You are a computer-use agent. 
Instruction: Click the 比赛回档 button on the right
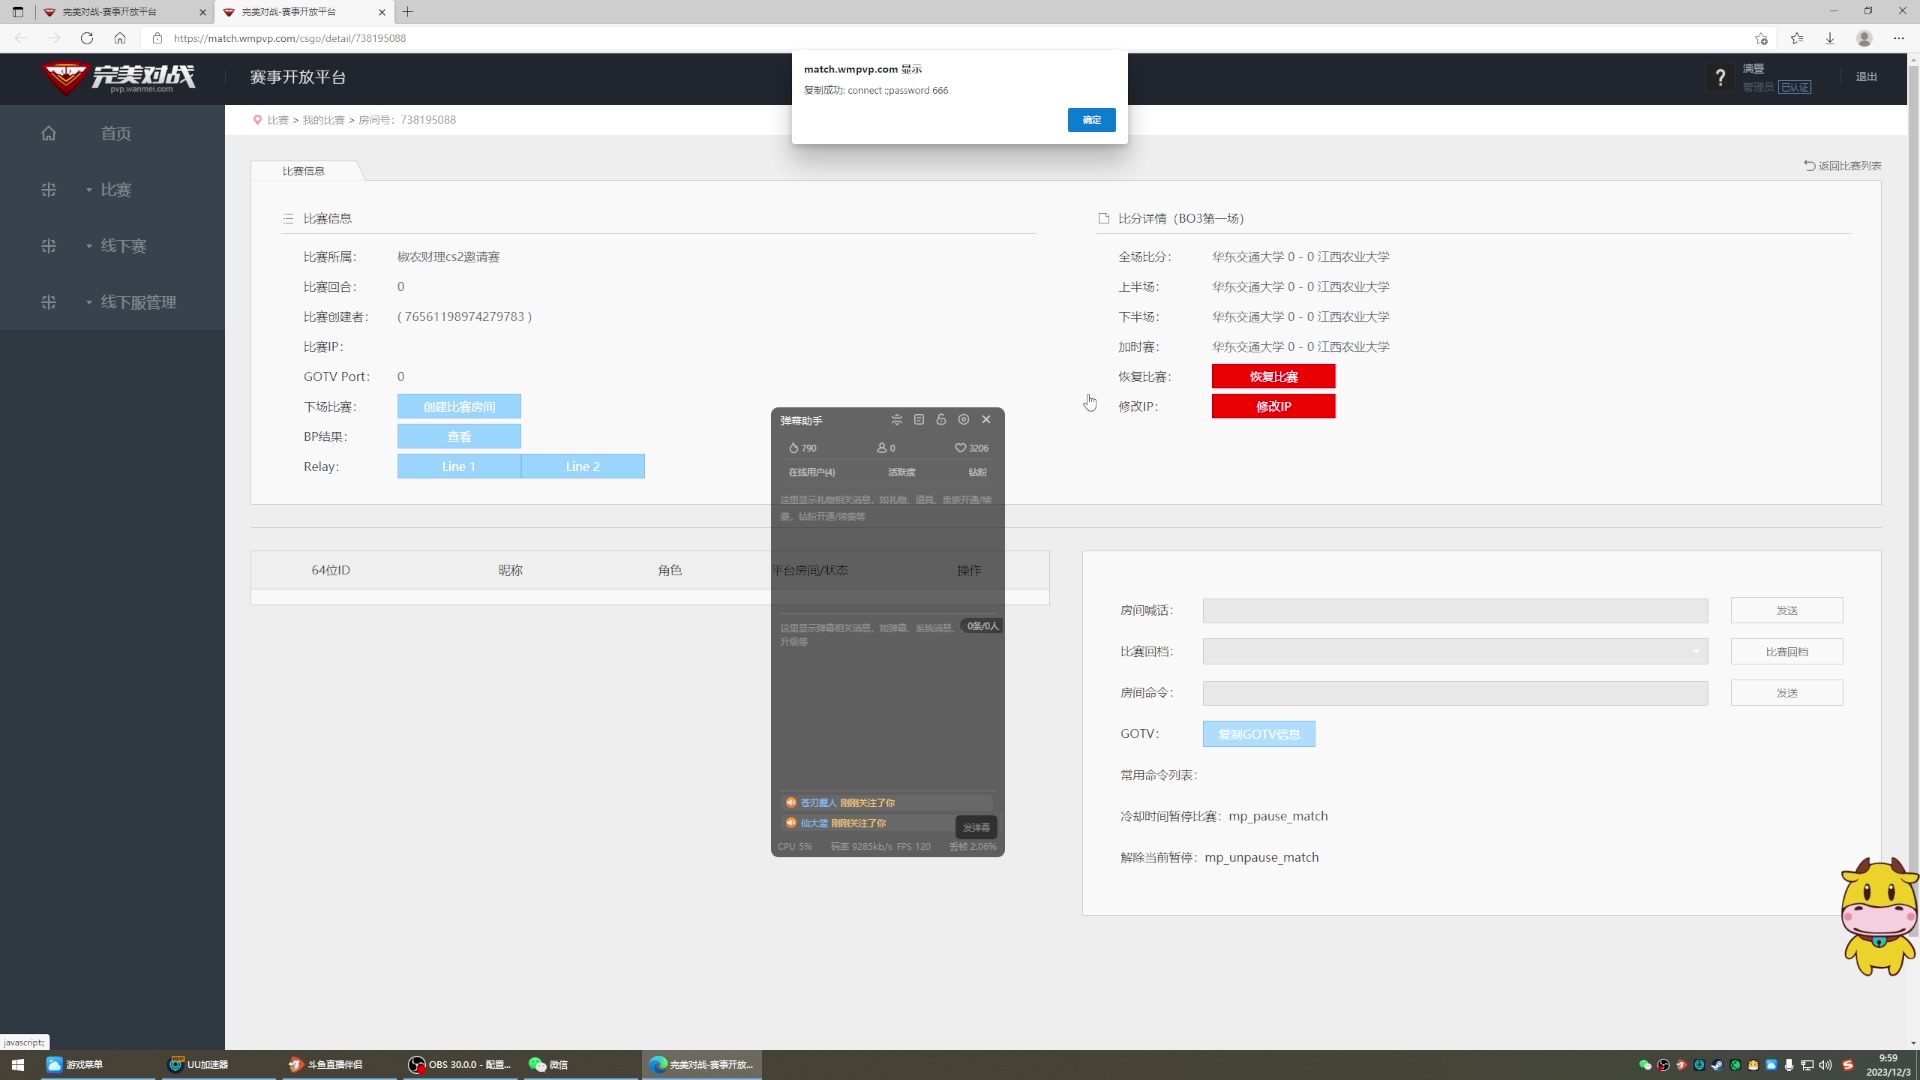click(x=1787, y=652)
